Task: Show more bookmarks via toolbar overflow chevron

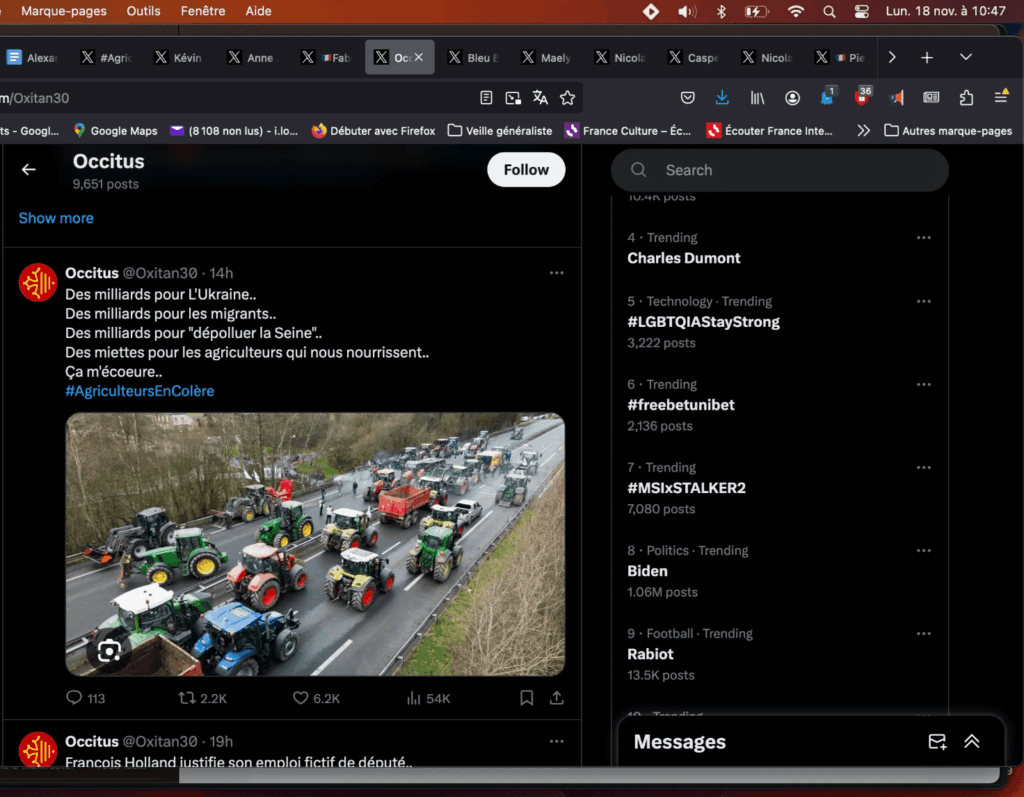Action: 863,130
